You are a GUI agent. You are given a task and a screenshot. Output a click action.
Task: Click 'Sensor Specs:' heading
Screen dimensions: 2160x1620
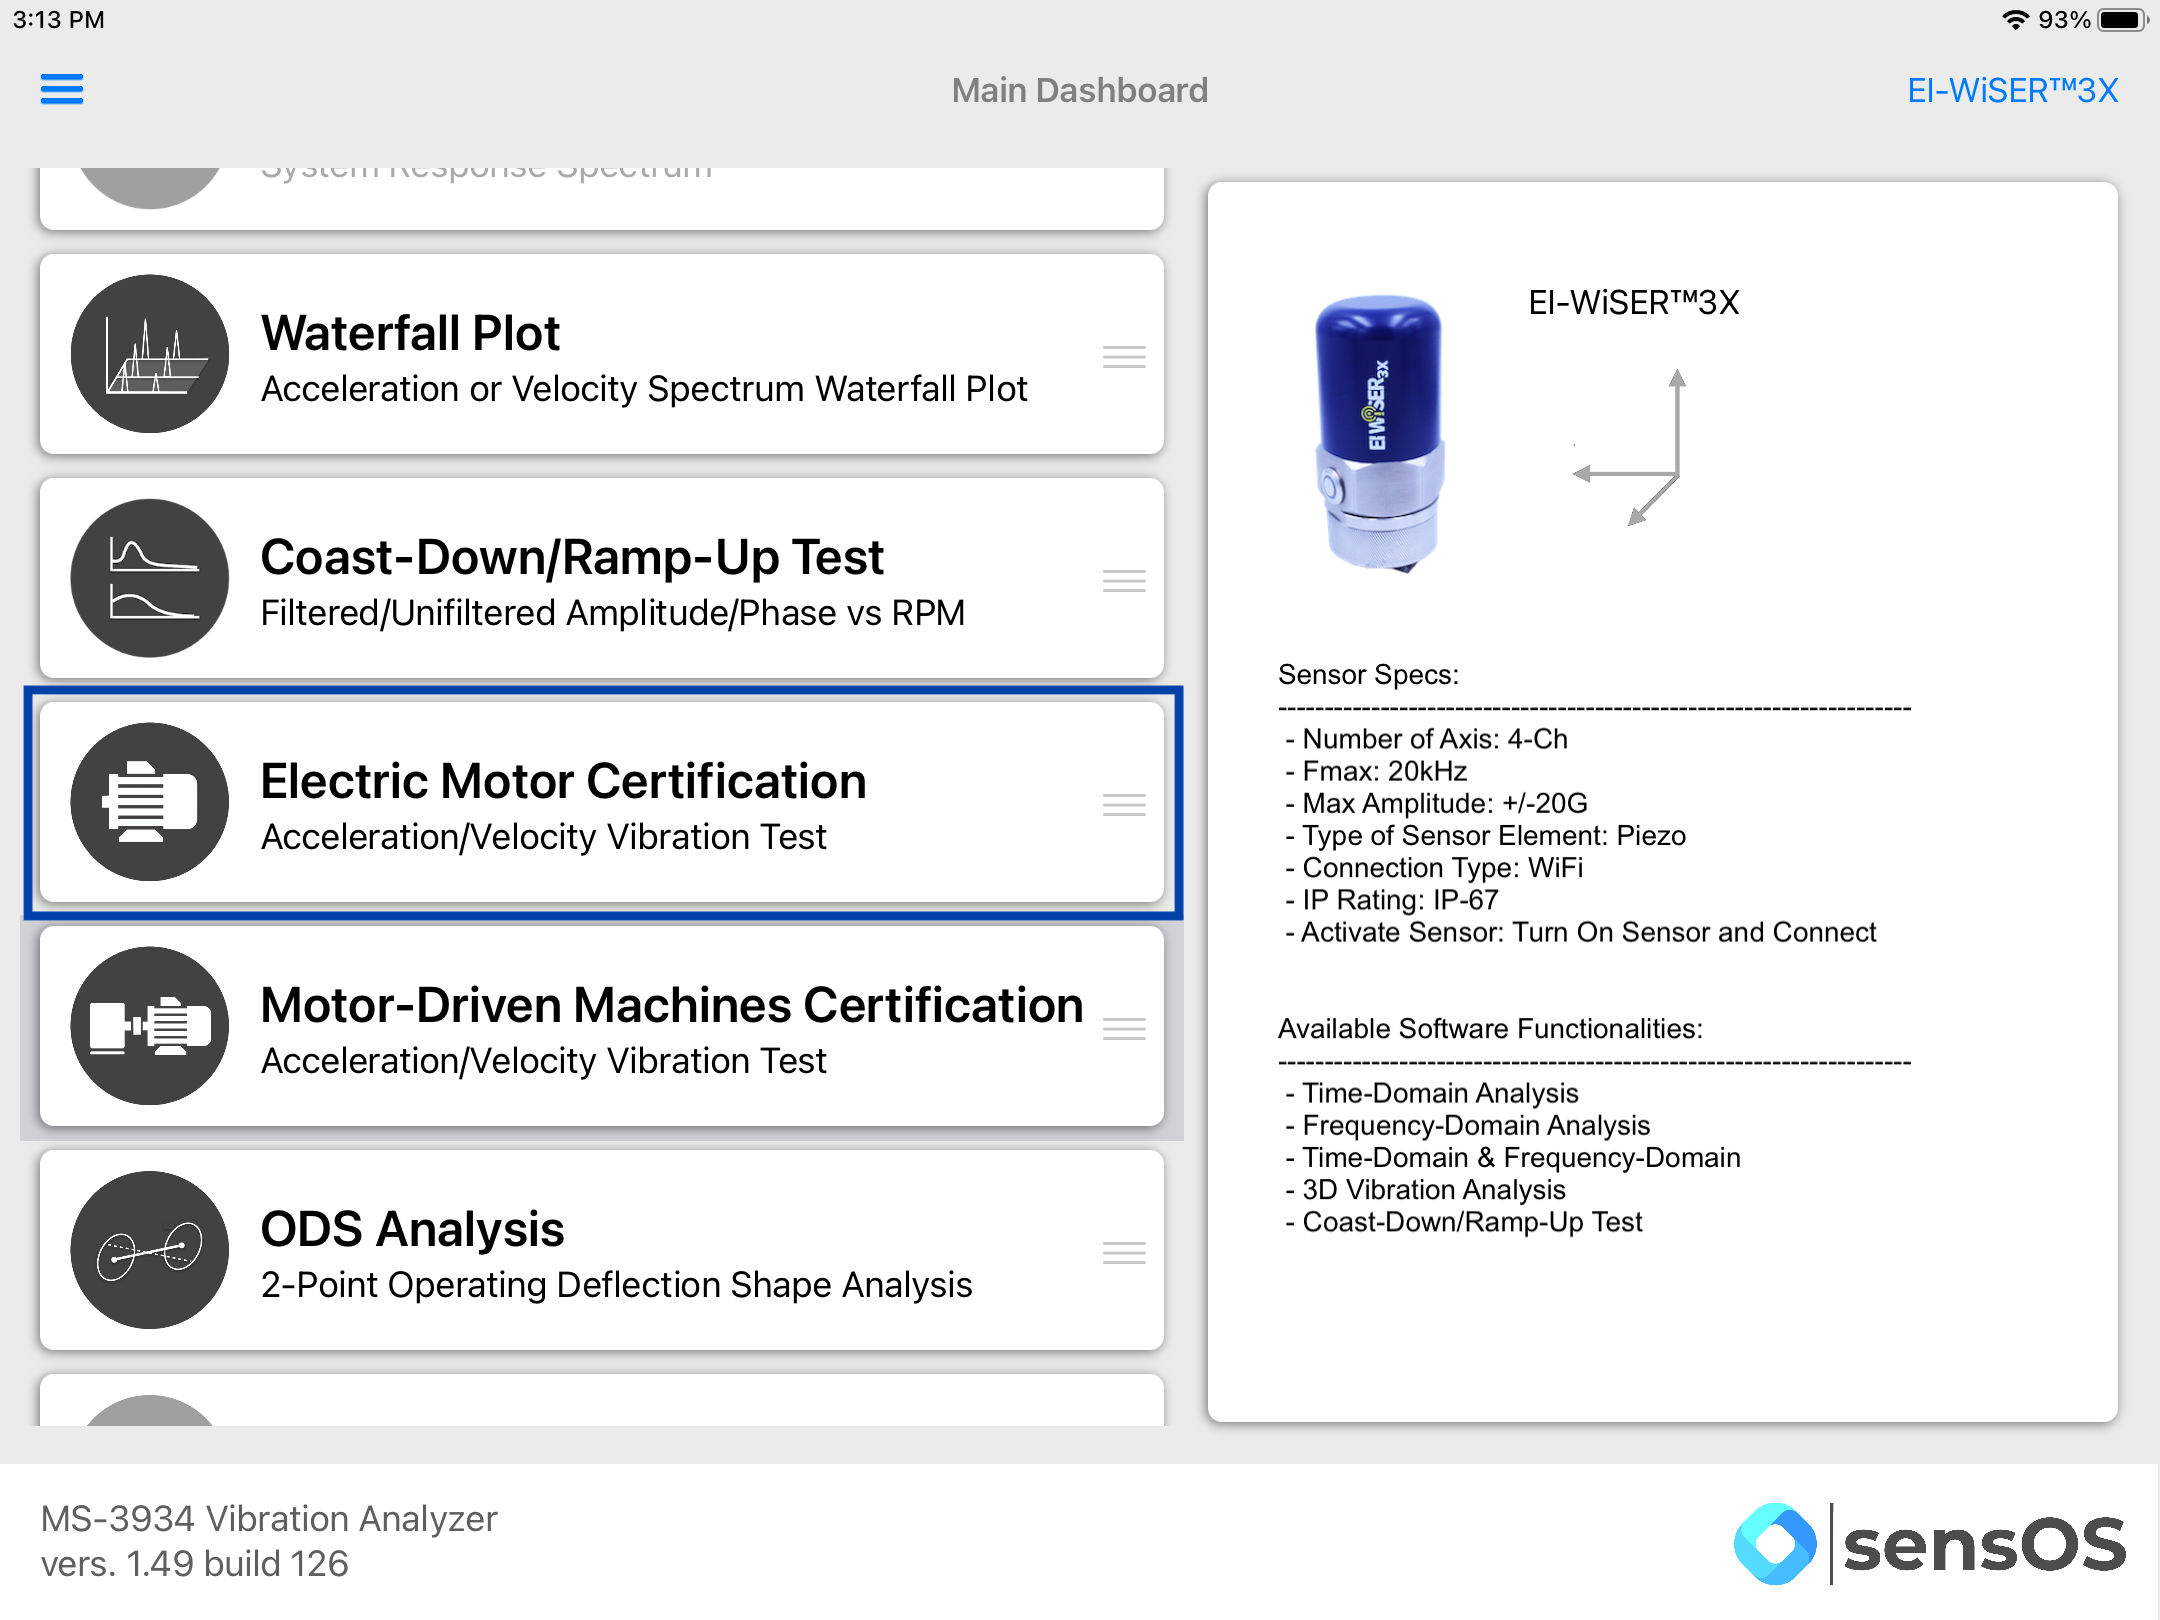click(x=1368, y=675)
